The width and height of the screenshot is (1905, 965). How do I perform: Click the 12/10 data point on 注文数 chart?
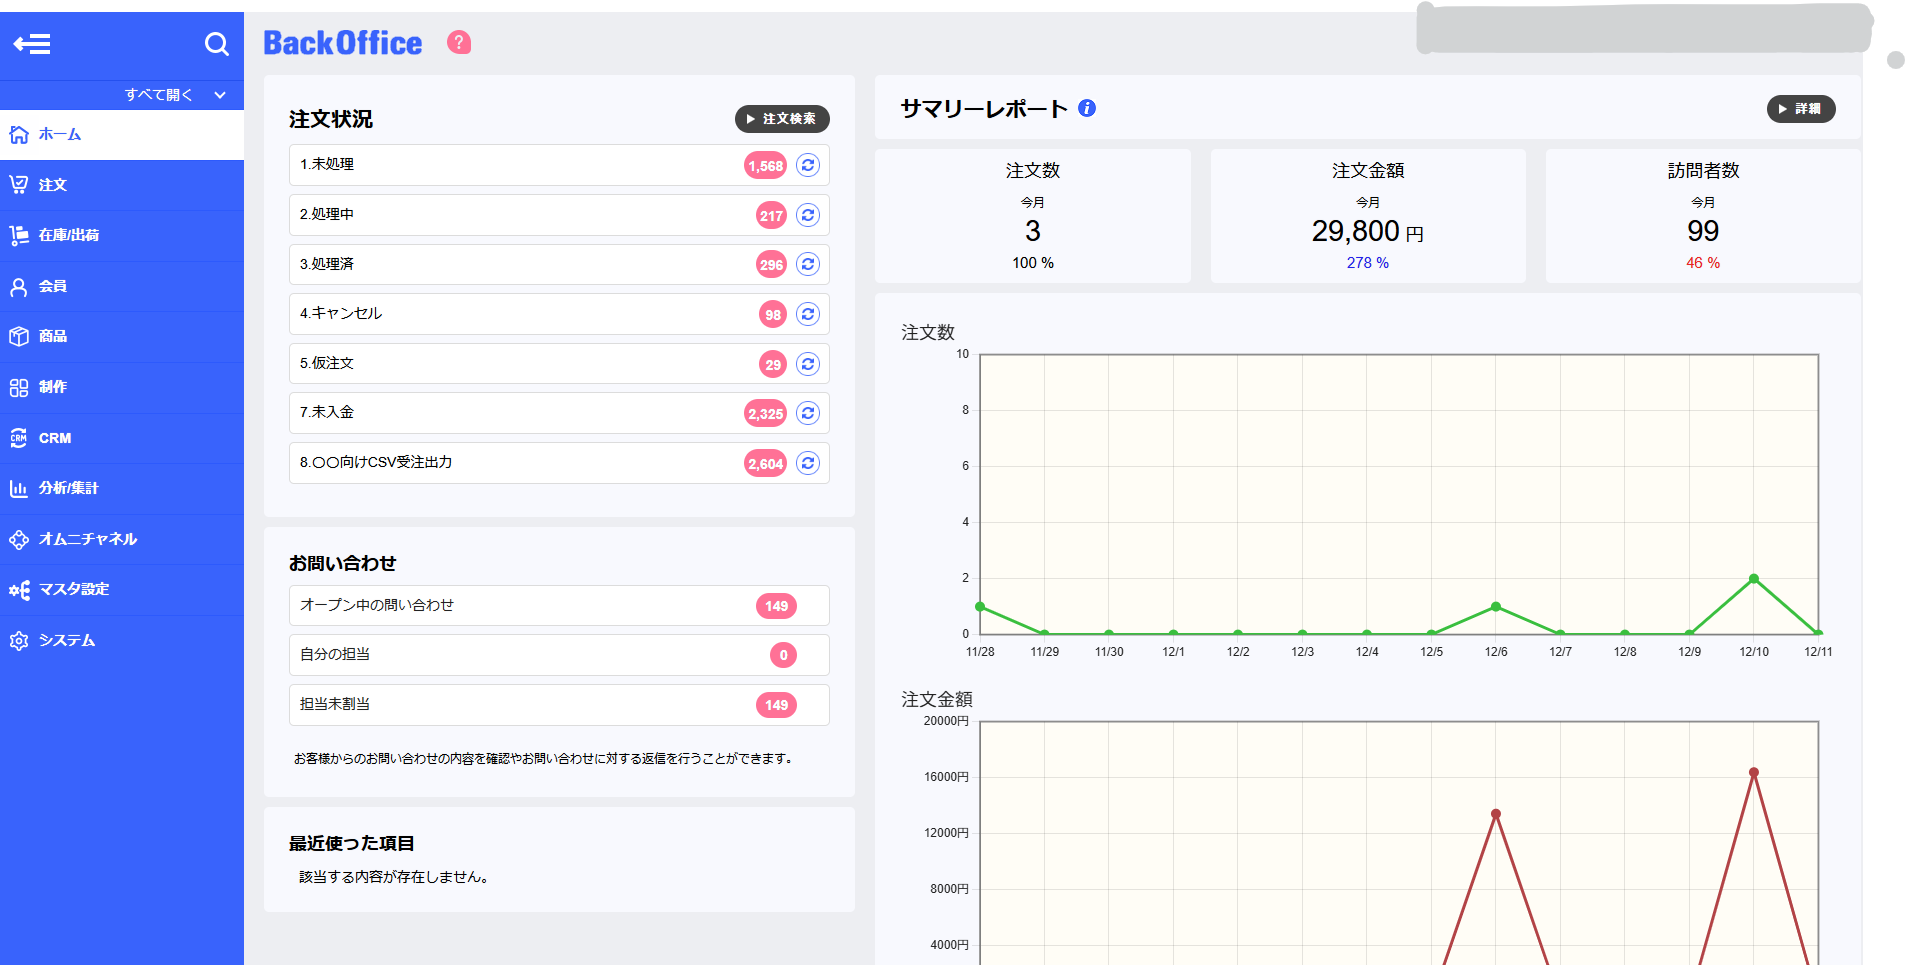(1754, 579)
